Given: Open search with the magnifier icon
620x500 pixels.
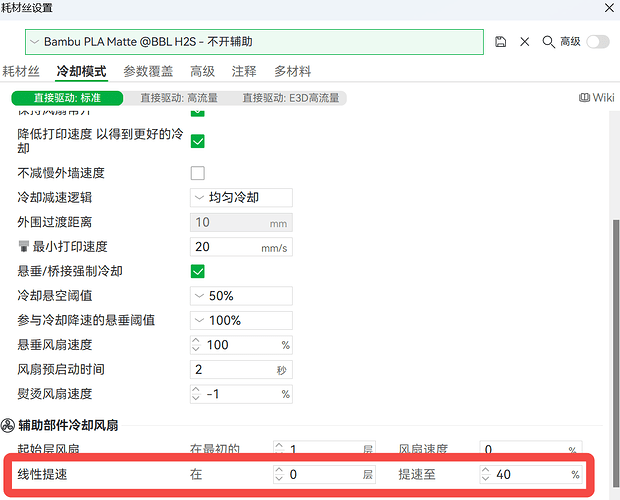Looking at the screenshot, I should point(548,42).
